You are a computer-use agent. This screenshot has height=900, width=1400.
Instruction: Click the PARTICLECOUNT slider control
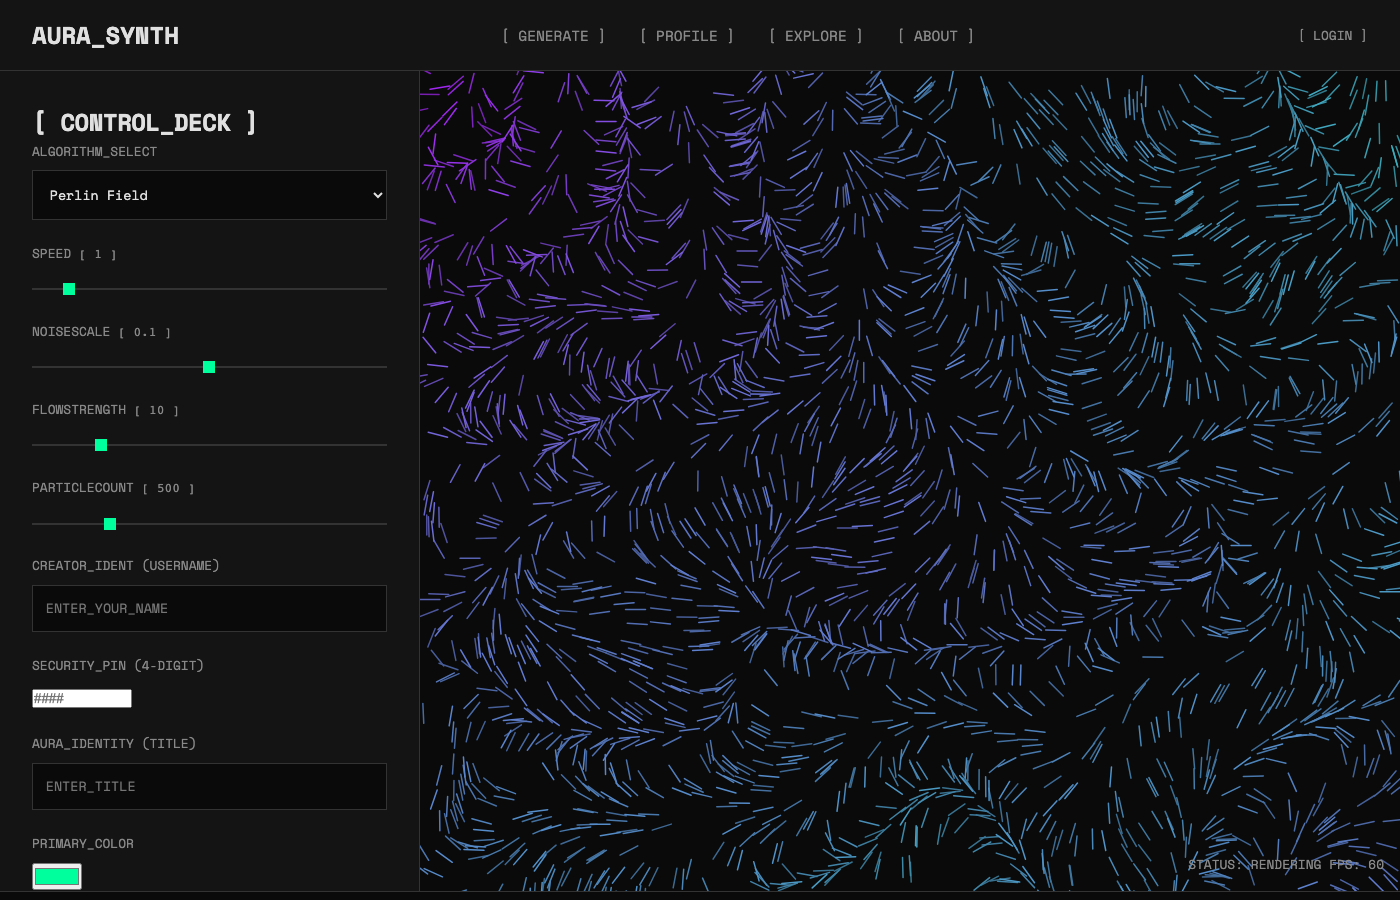click(x=109, y=523)
